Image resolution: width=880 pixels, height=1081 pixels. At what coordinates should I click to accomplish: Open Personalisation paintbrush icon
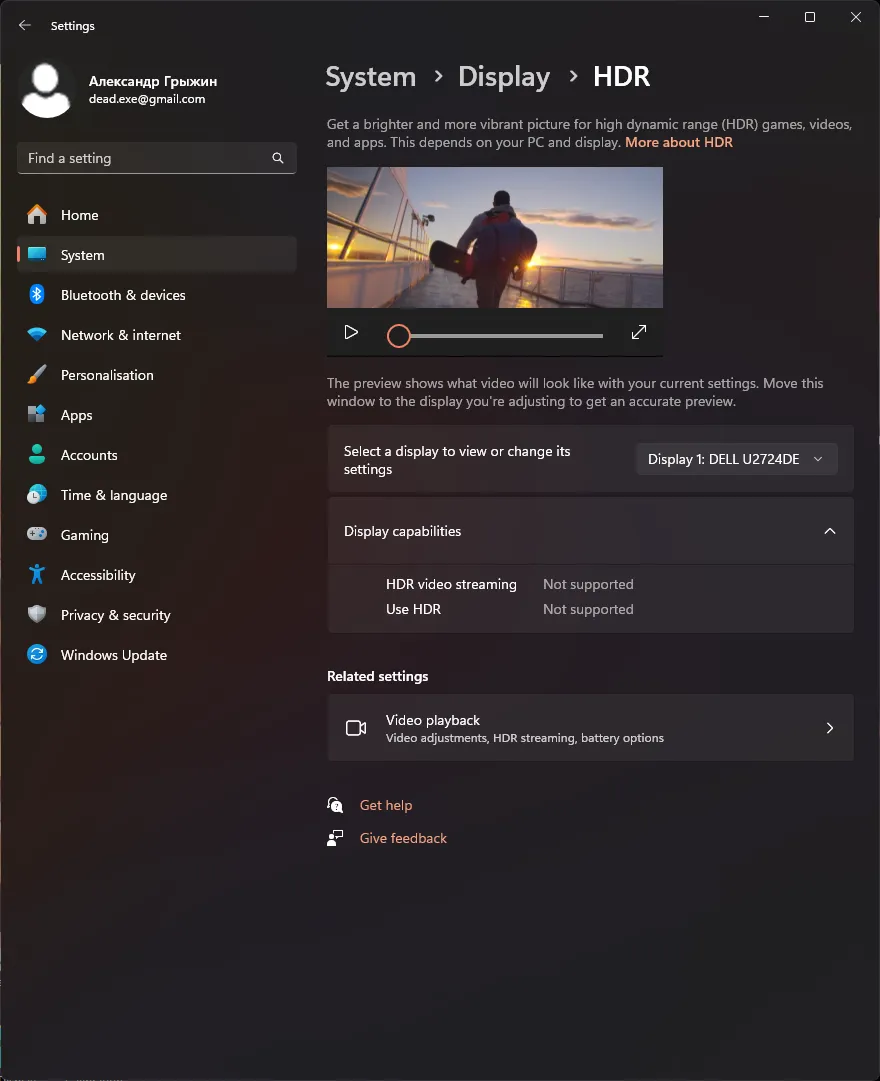click(x=37, y=375)
